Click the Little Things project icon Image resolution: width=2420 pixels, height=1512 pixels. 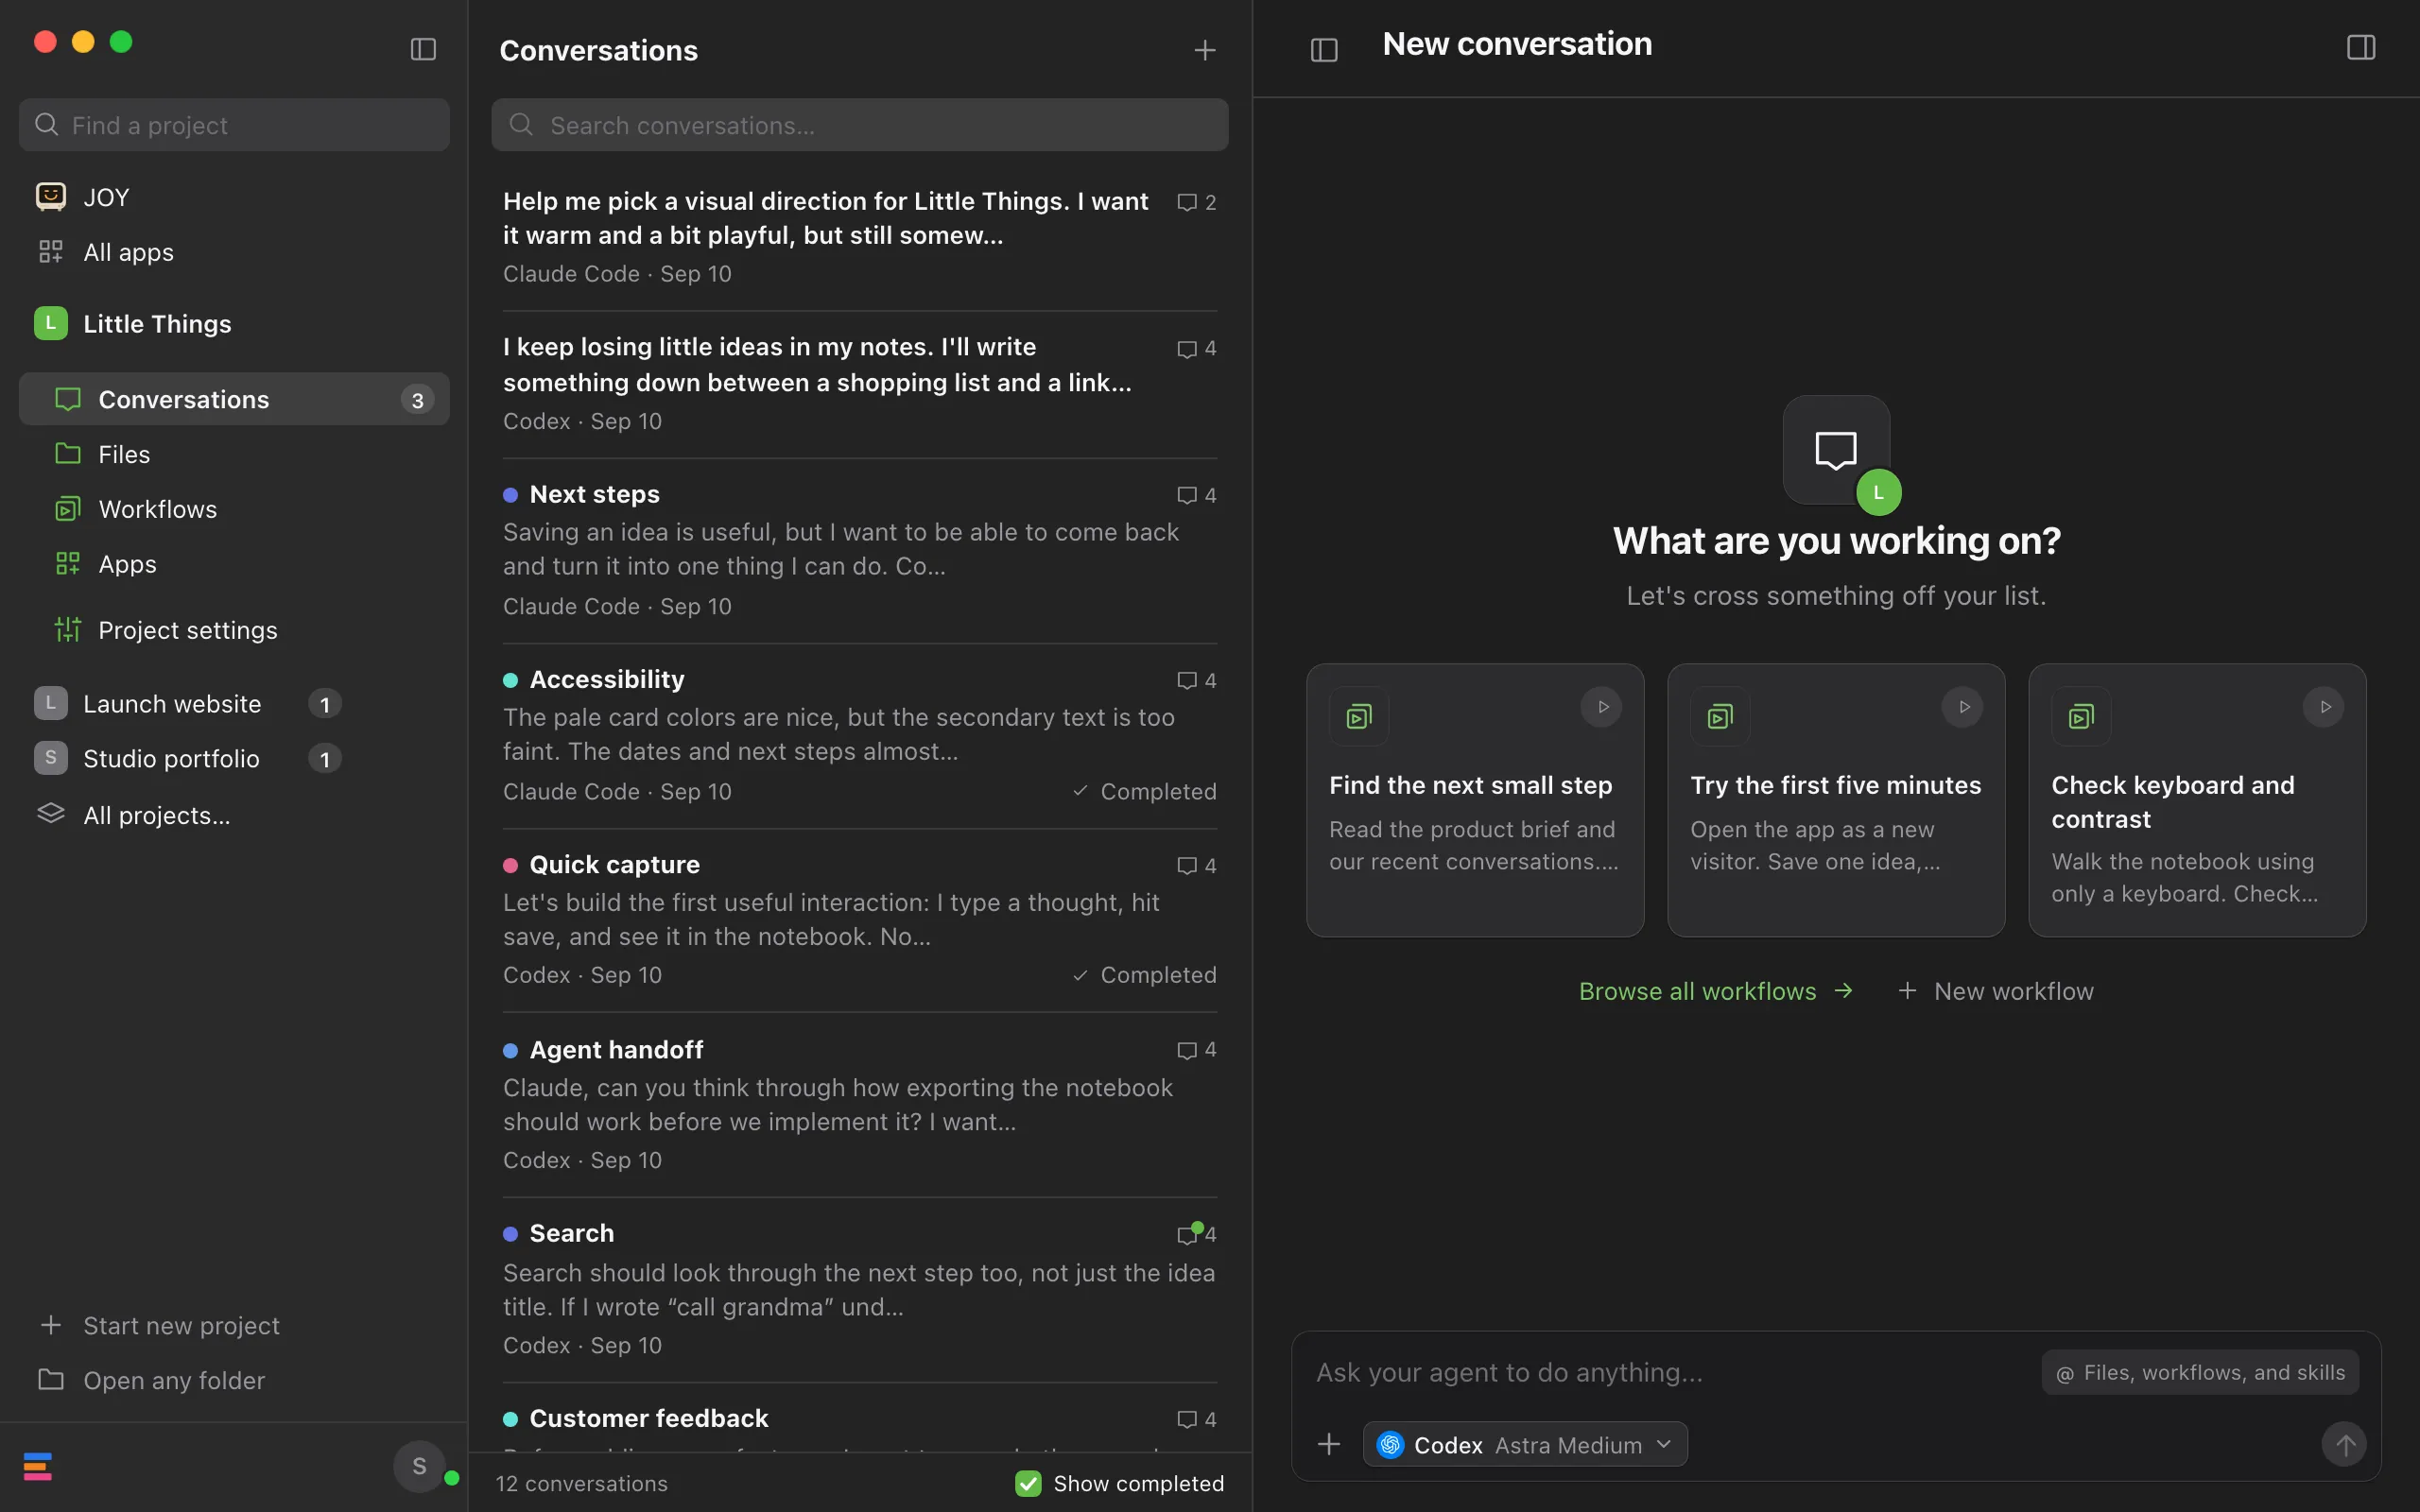tap(51, 323)
